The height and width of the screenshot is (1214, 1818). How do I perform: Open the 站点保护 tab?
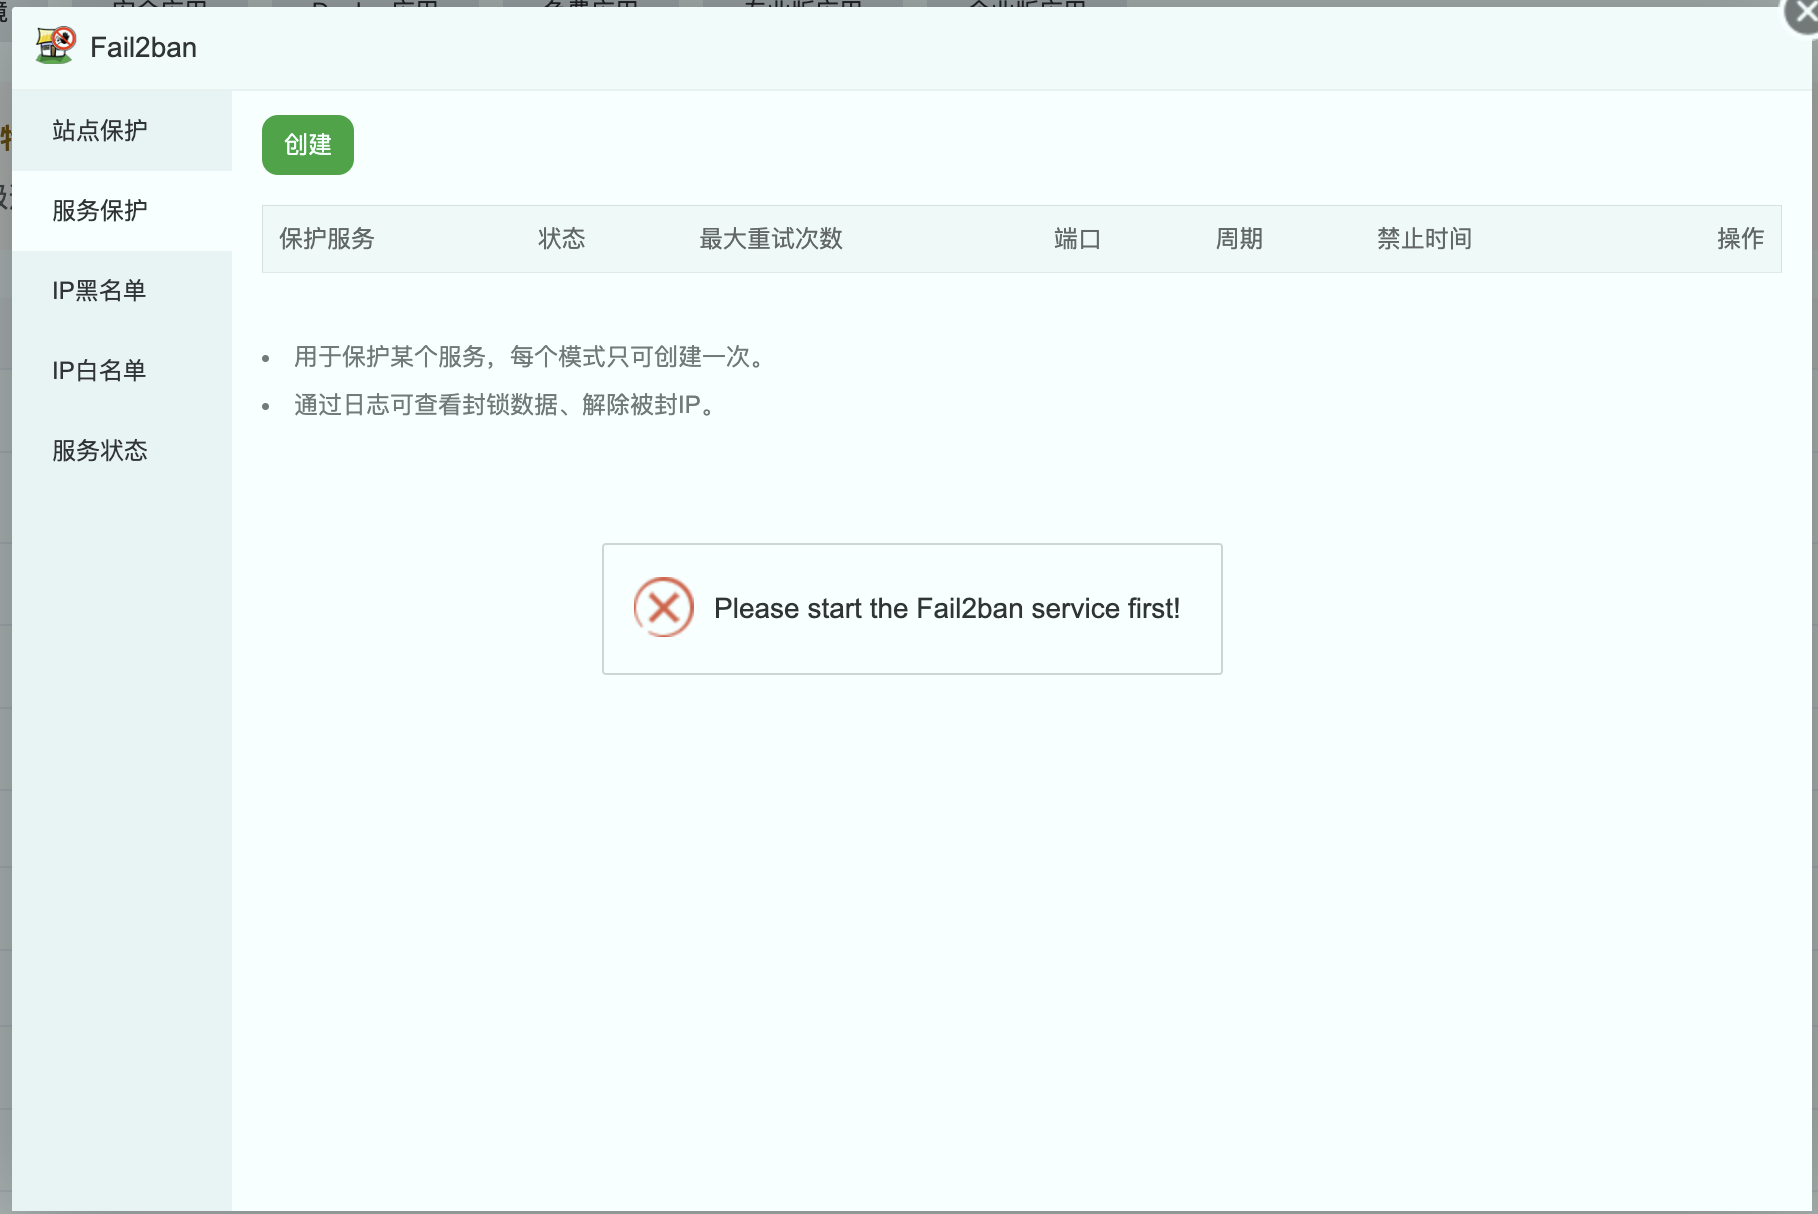pos(122,130)
